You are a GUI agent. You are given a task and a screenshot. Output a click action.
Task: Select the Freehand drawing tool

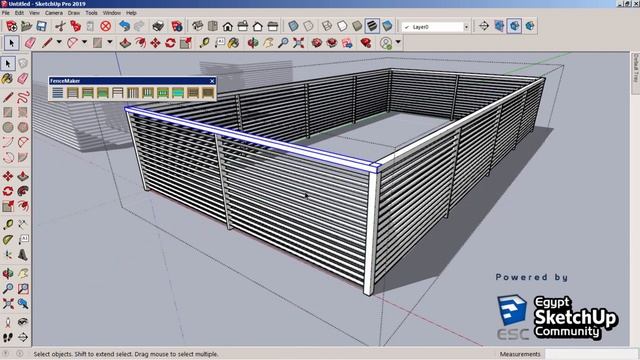coord(23,97)
